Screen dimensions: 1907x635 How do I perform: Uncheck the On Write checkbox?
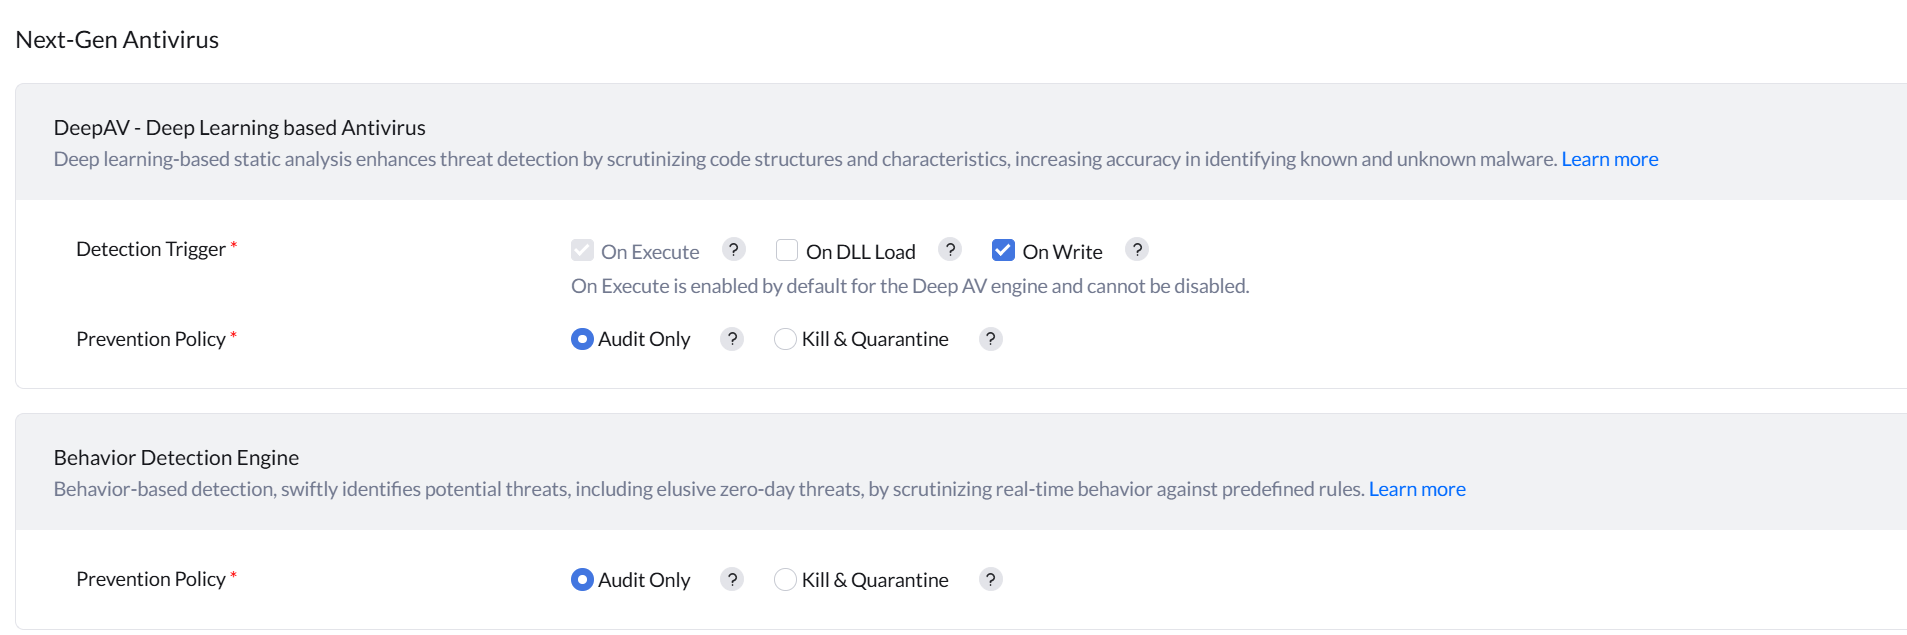[x=1003, y=250]
